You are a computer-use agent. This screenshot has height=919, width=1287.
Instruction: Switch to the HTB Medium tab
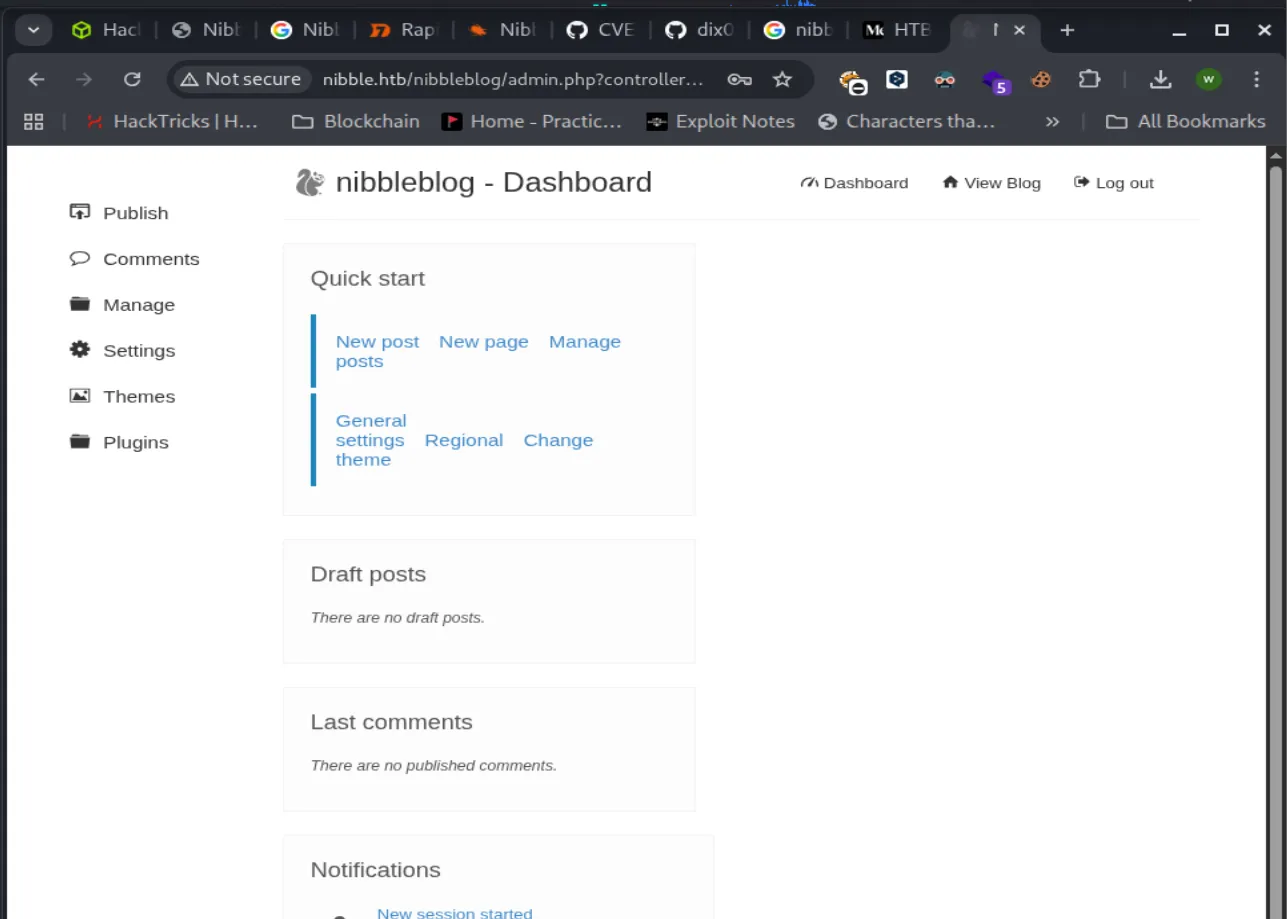[x=897, y=30]
